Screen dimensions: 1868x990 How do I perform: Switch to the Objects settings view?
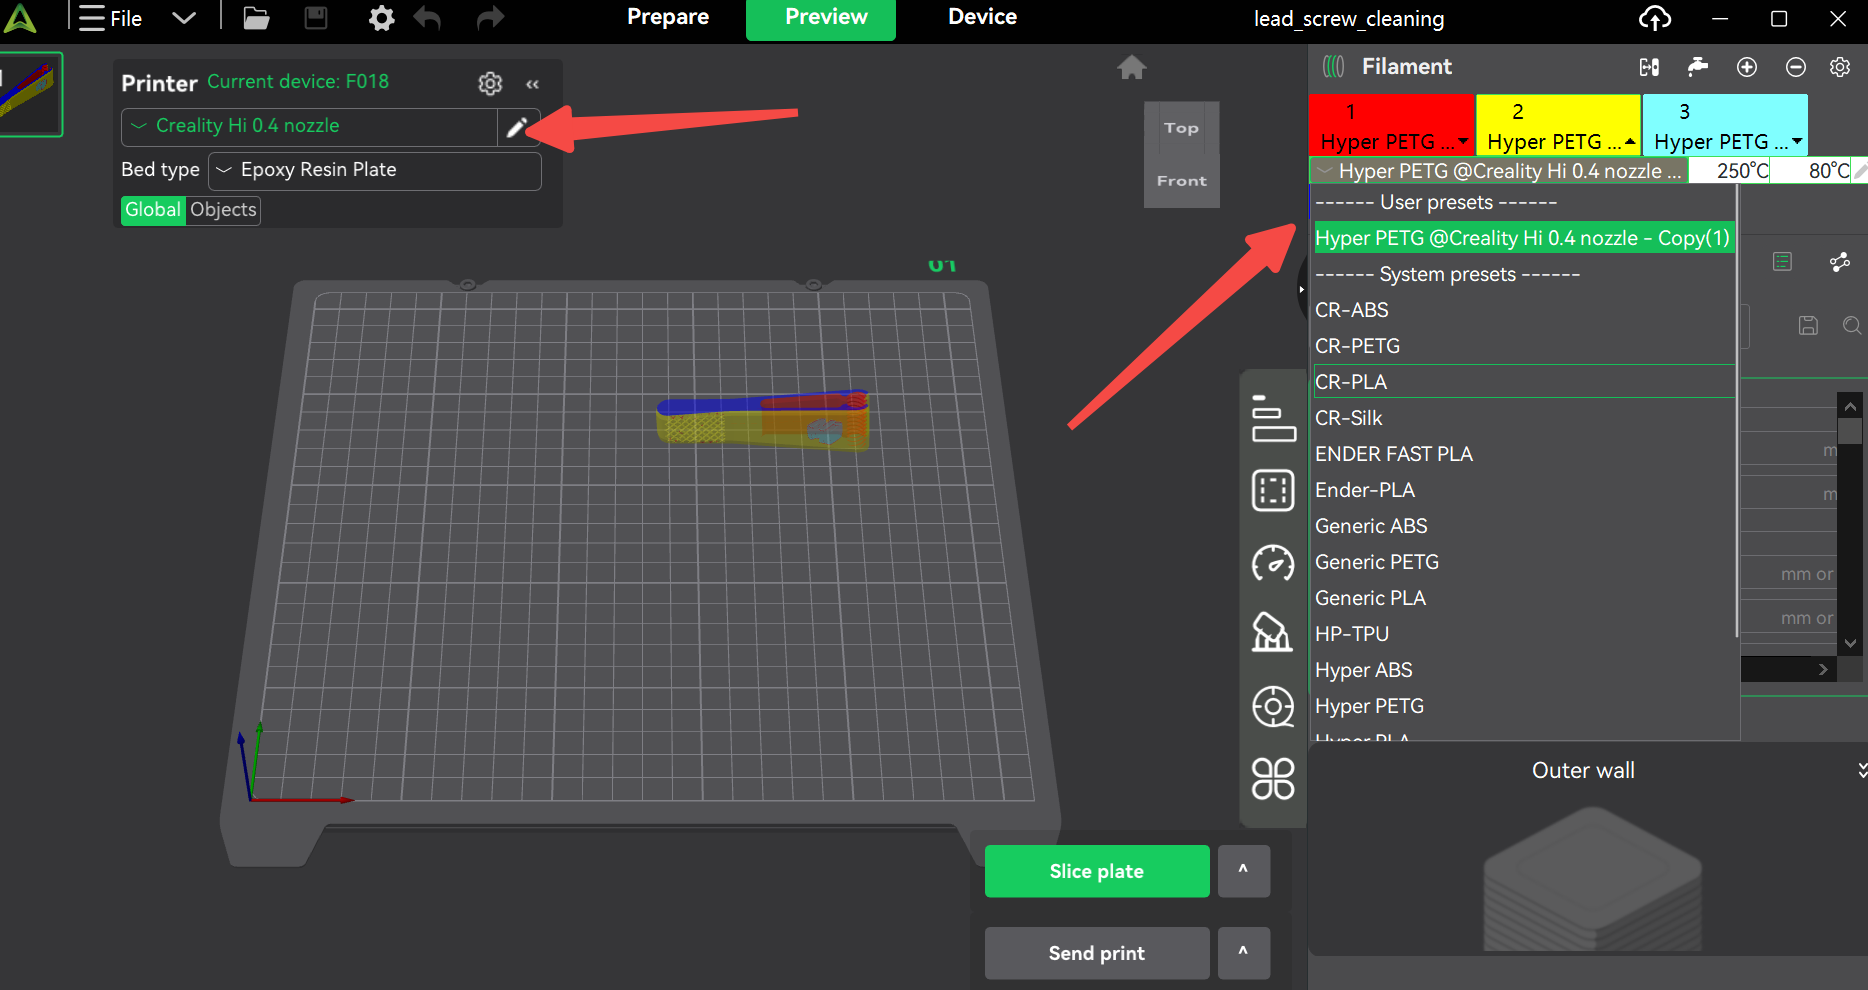[222, 210]
